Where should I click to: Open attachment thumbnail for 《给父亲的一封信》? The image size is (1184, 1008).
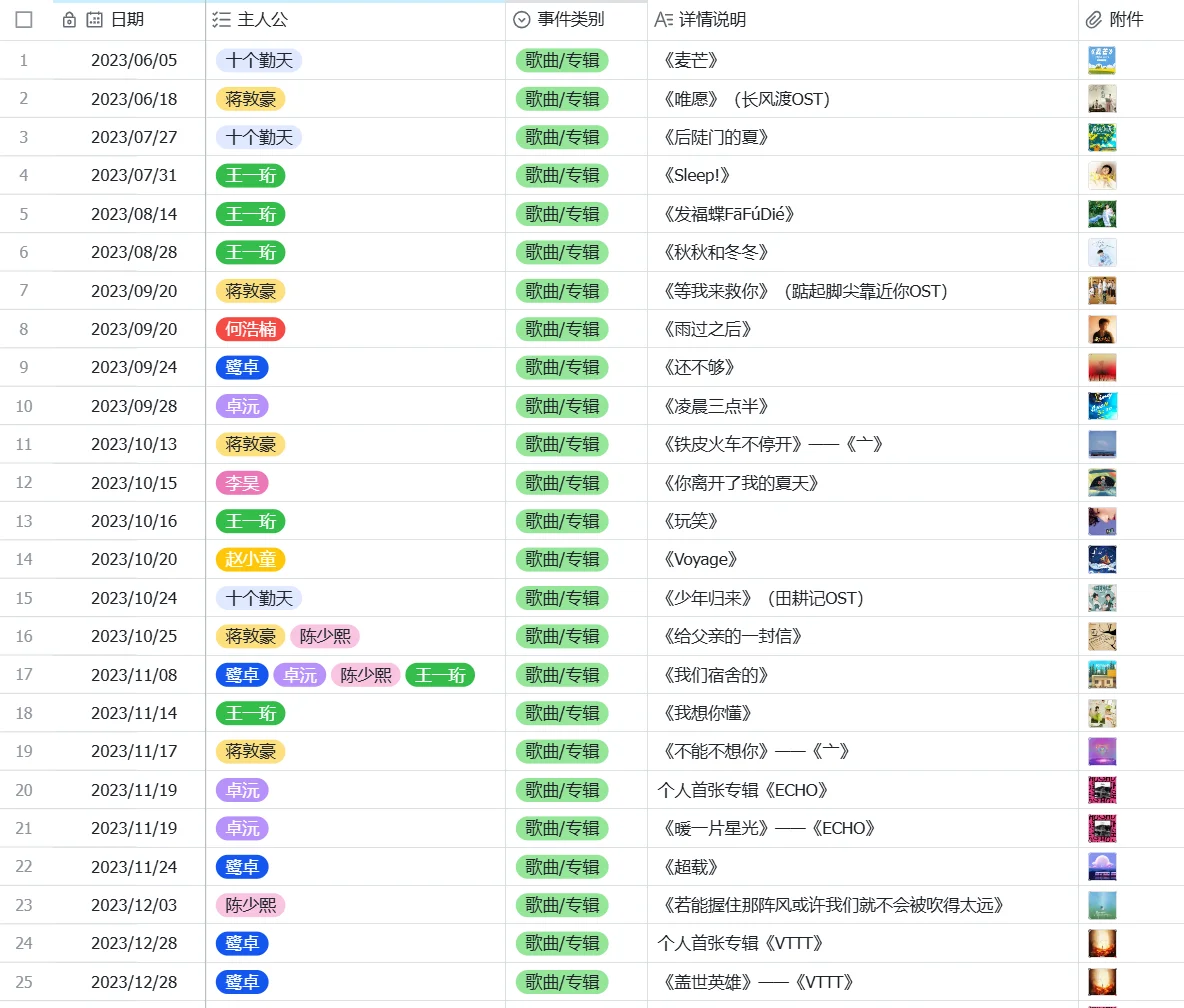coord(1102,636)
